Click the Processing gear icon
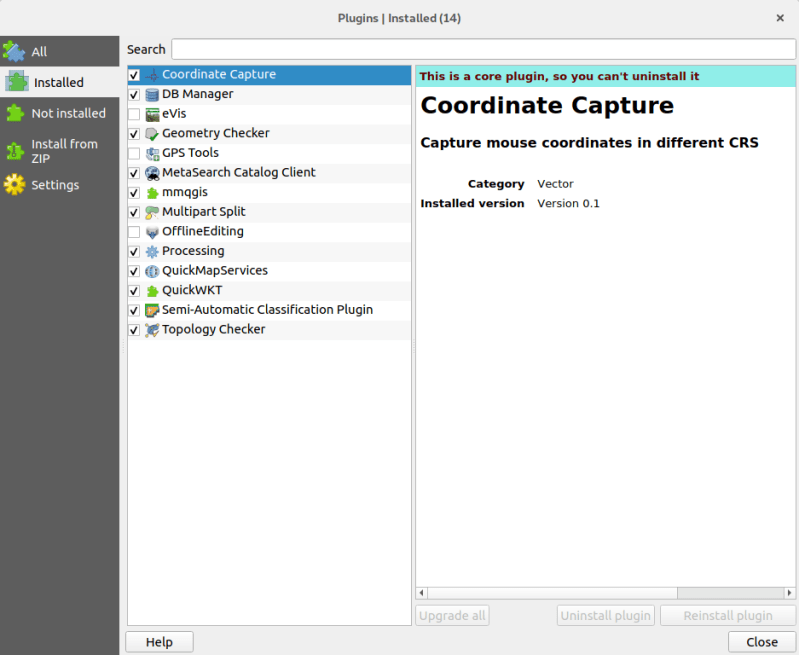 [x=152, y=252]
